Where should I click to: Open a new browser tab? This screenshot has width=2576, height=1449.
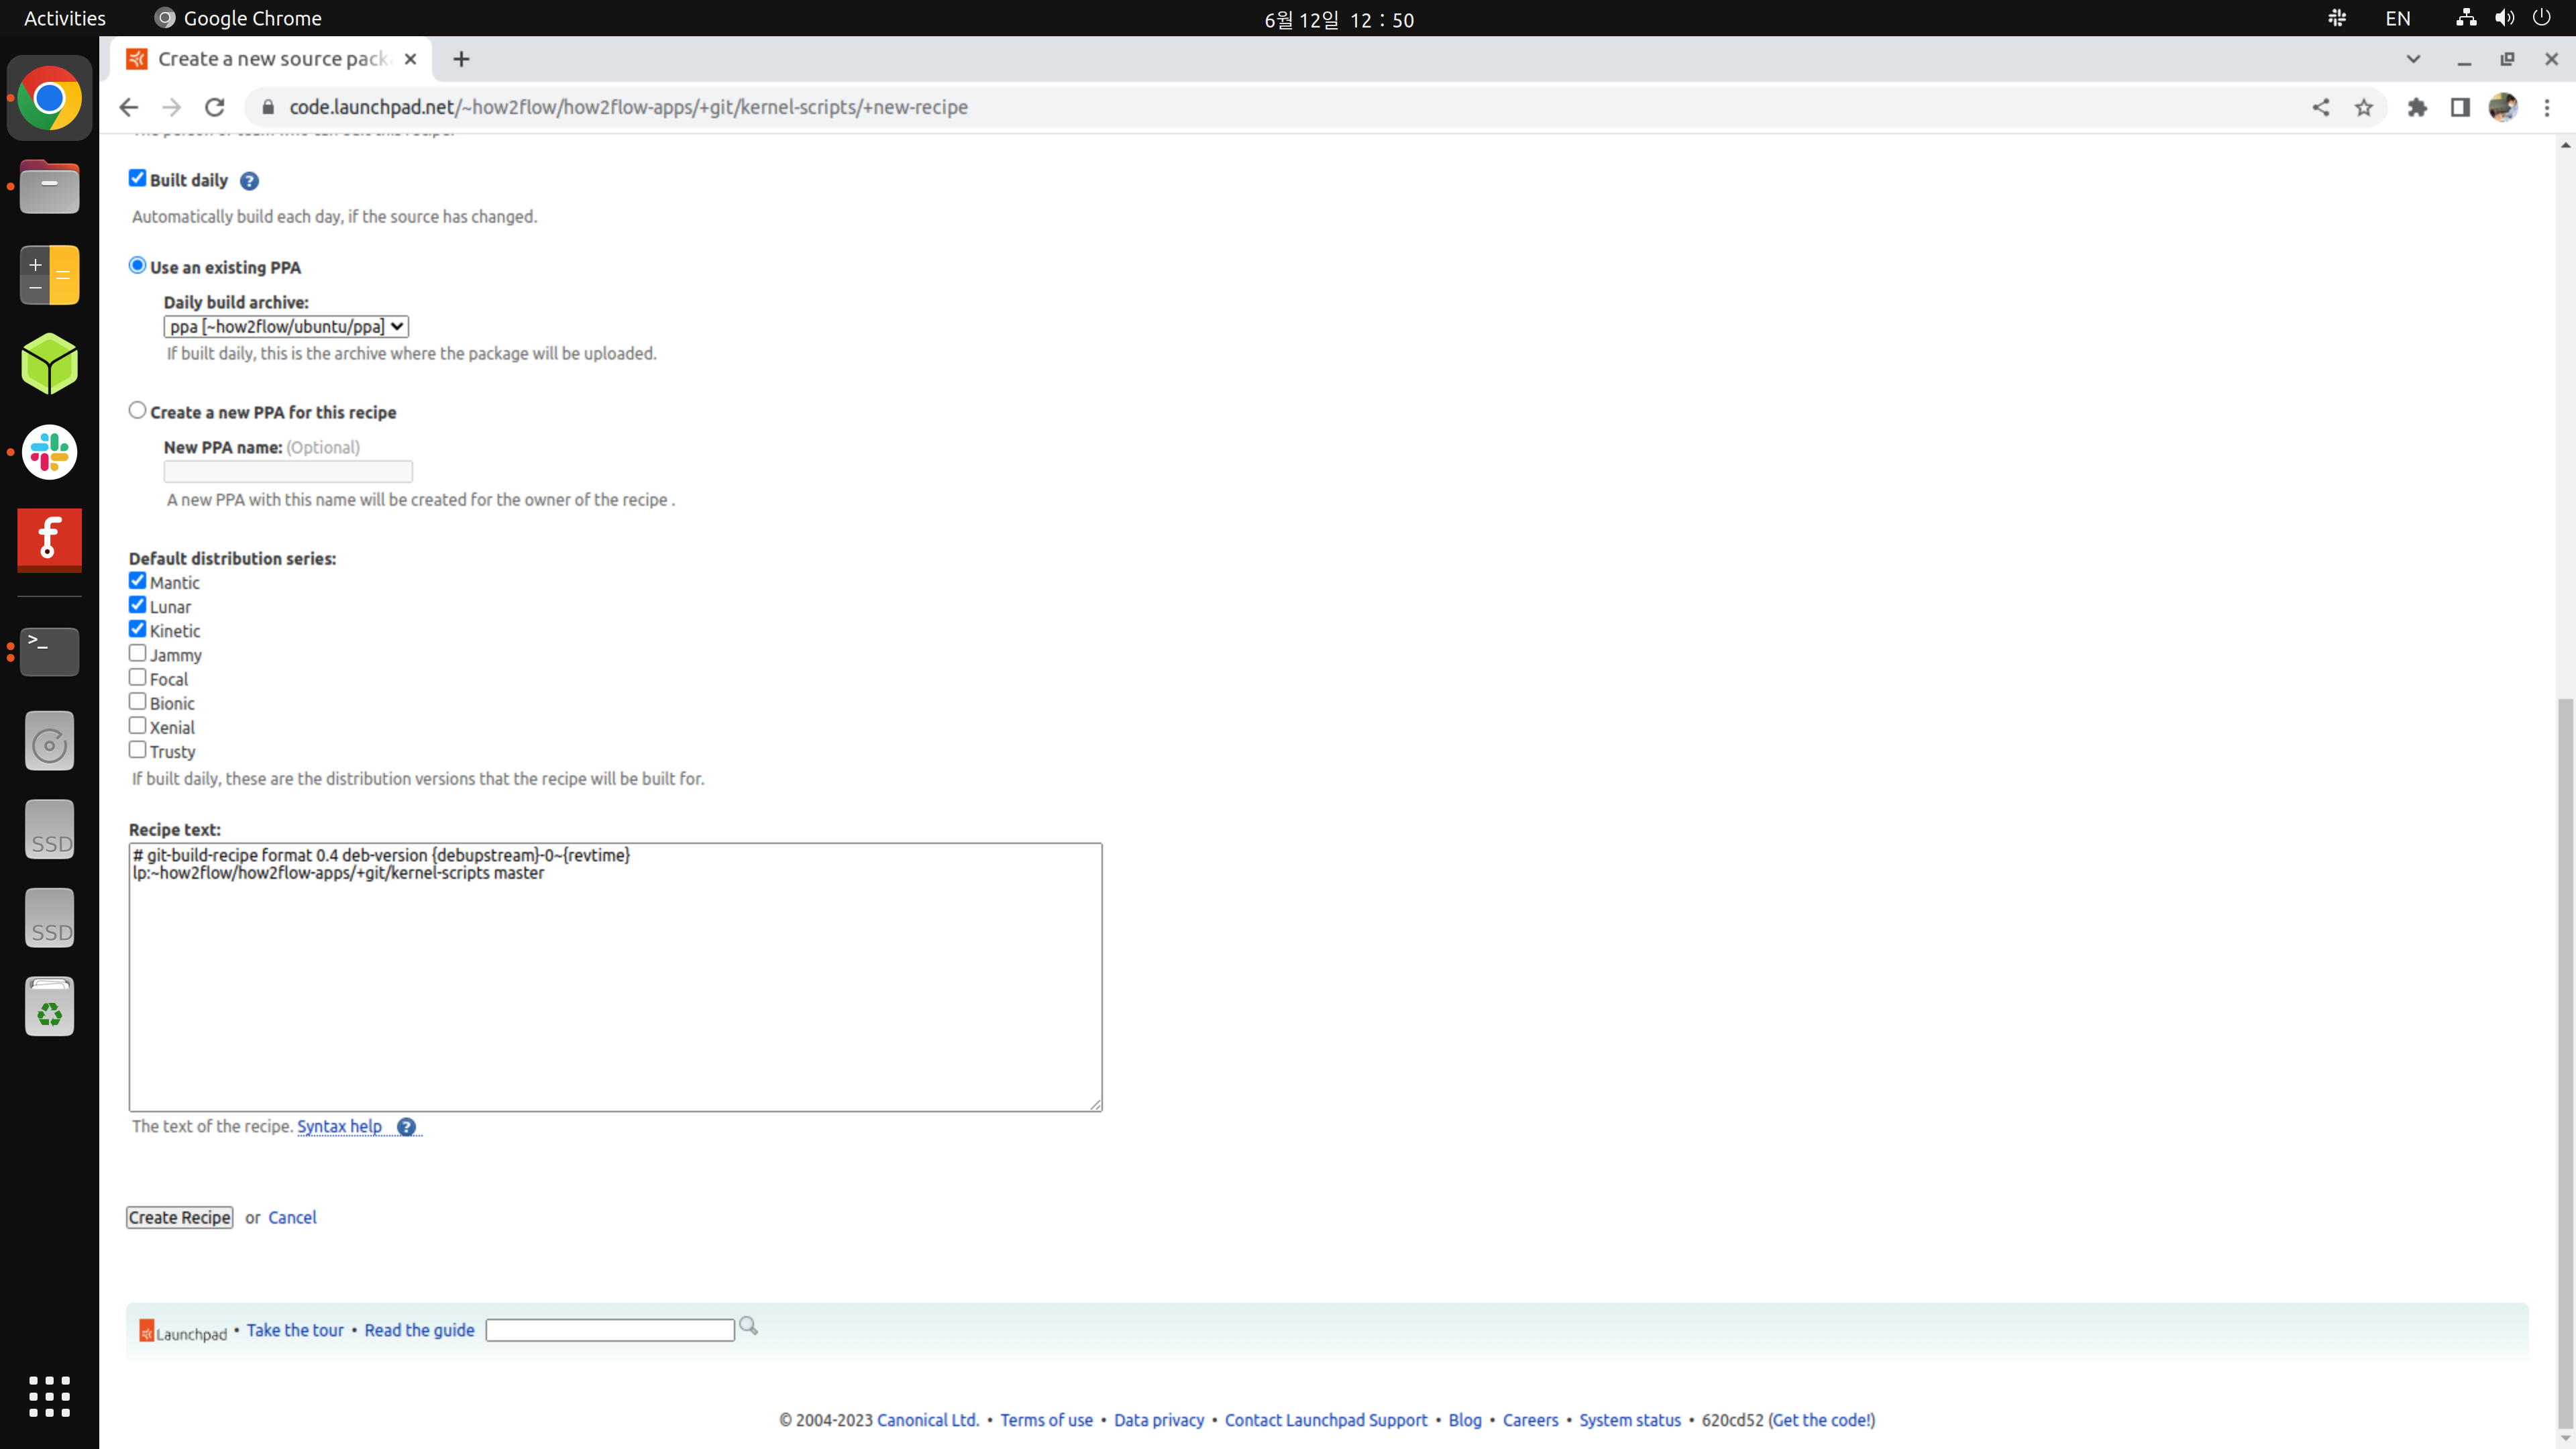click(461, 59)
